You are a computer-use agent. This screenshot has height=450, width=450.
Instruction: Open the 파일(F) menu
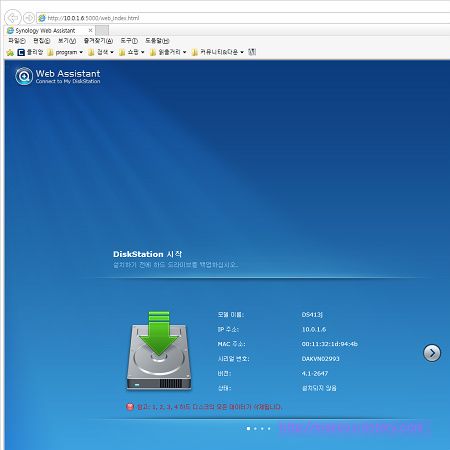point(17,41)
